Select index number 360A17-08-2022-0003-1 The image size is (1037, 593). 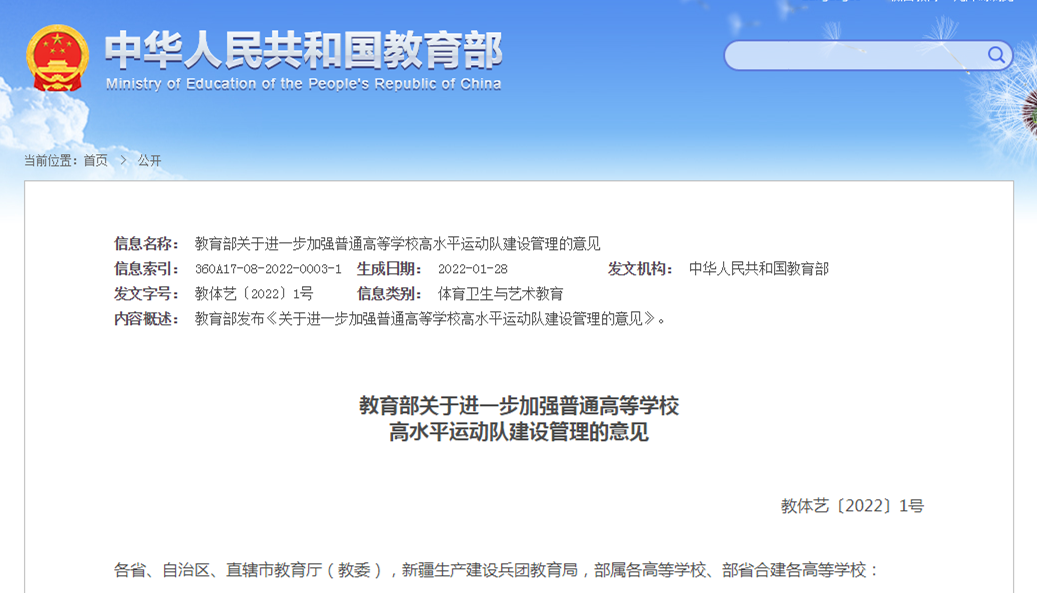[x=269, y=269]
